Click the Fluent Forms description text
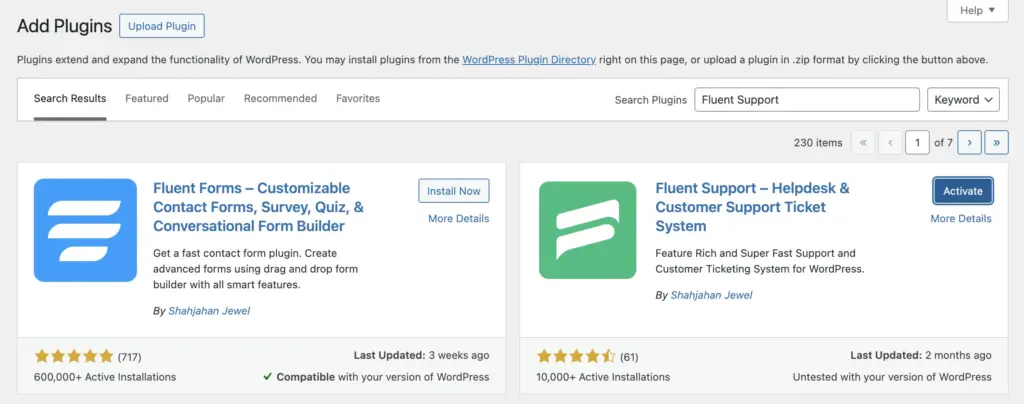The height and width of the screenshot is (404, 1024). point(255,269)
